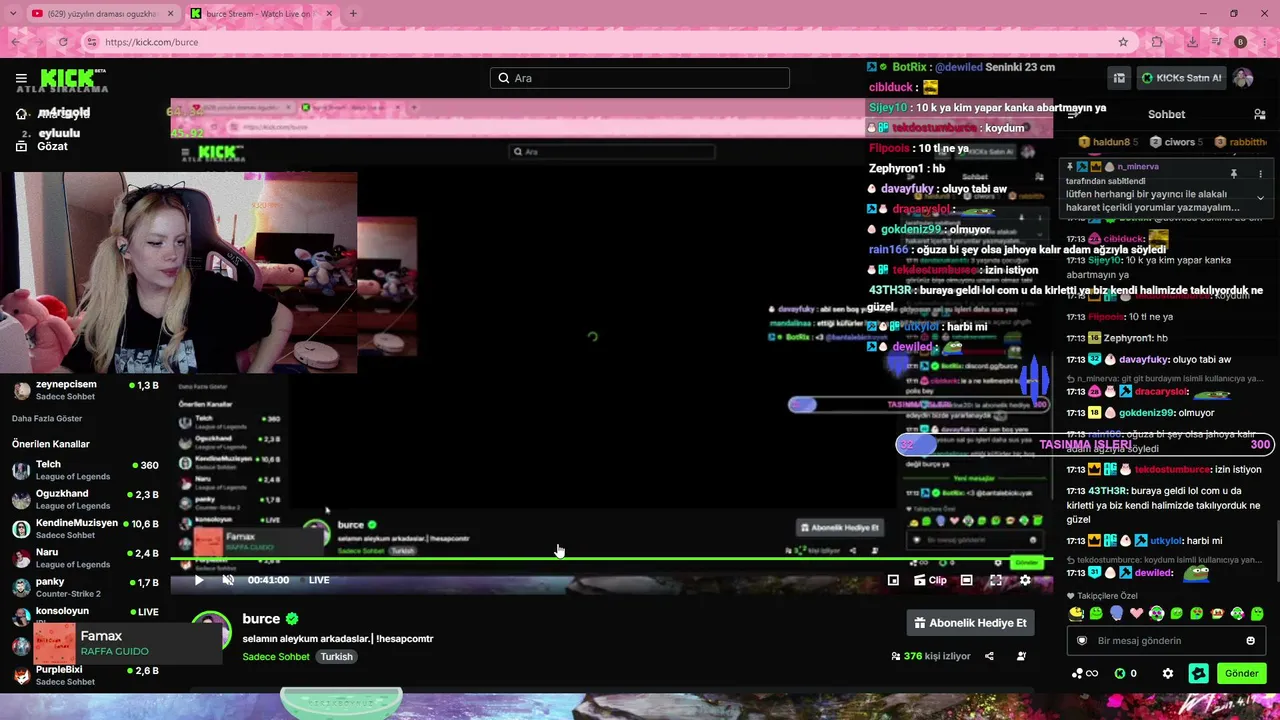Unpin the pinned chat message
This screenshot has height=720, width=1280.
coord(1233,174)
